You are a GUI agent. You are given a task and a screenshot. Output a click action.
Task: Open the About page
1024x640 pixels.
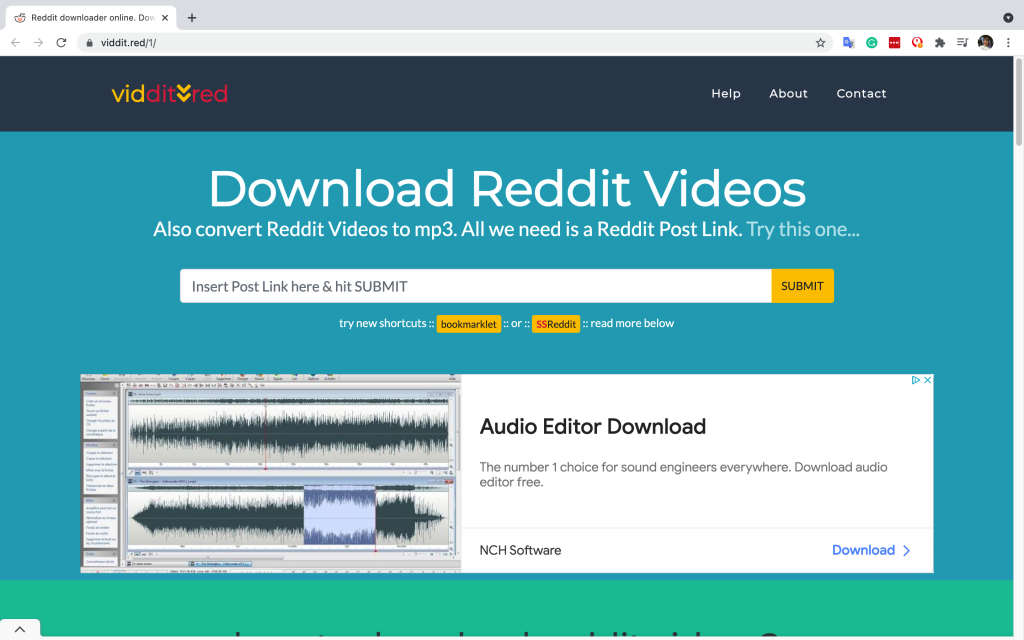coord(788,93)
